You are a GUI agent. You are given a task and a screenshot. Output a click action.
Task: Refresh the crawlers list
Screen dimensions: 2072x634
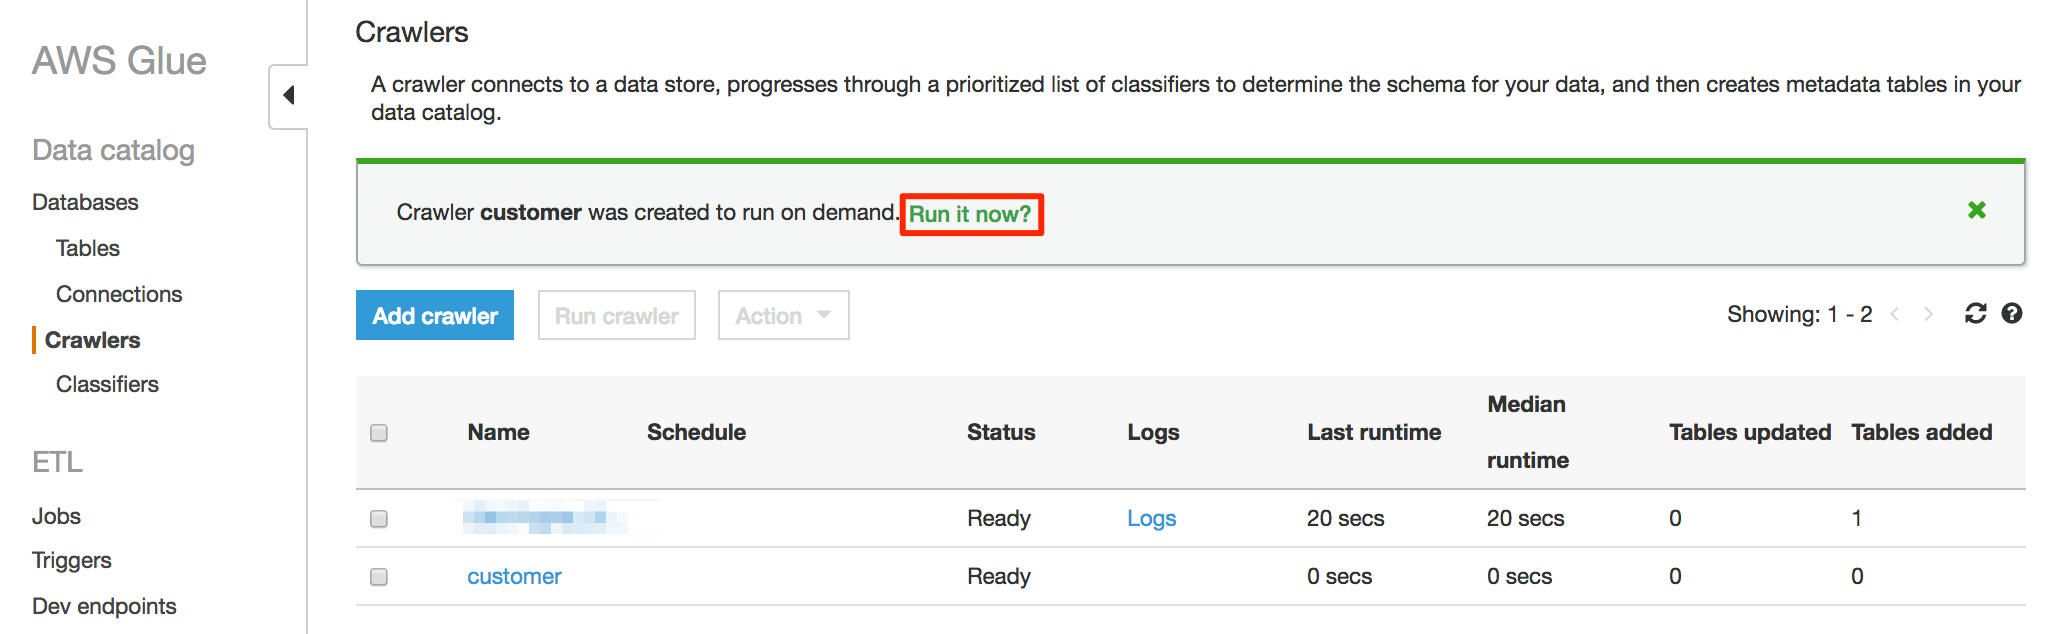1975,314
